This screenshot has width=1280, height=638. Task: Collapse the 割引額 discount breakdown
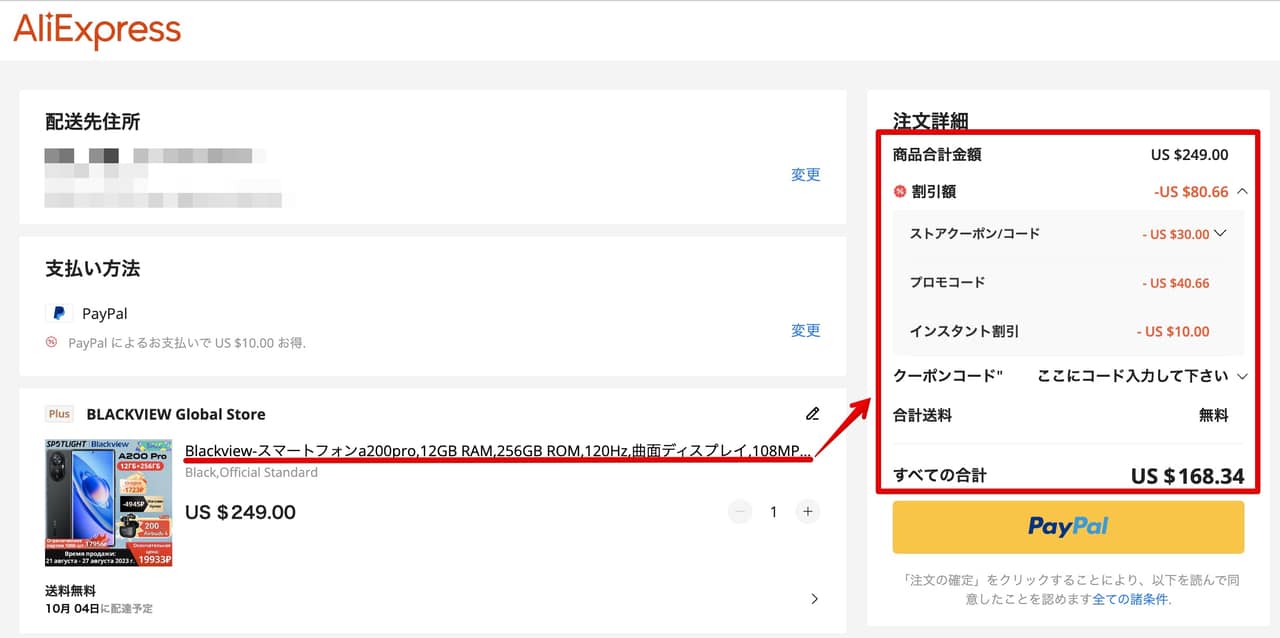point(1242,191)
